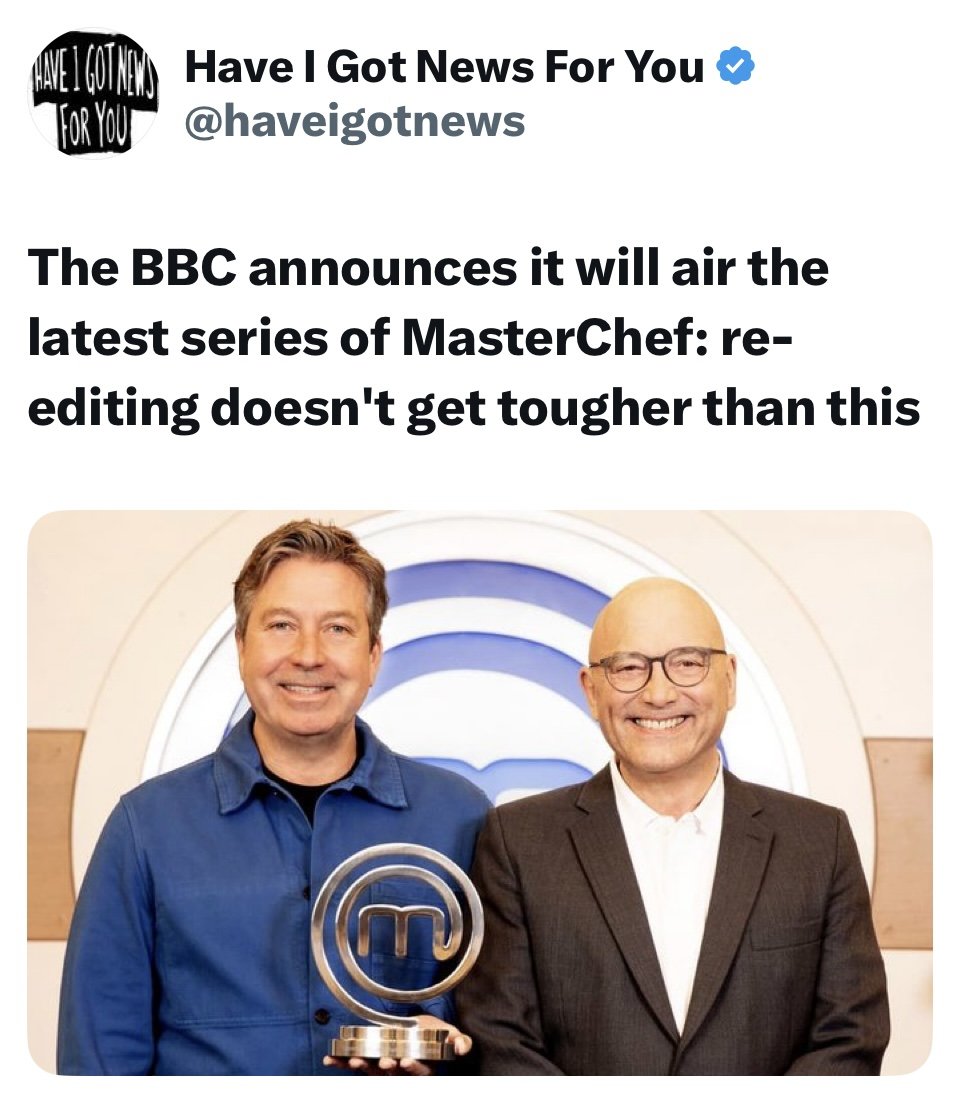This screenshot has width=960, height=1108.
Task: Visit the @haveigotnews handle link
Action: (355, 121)
